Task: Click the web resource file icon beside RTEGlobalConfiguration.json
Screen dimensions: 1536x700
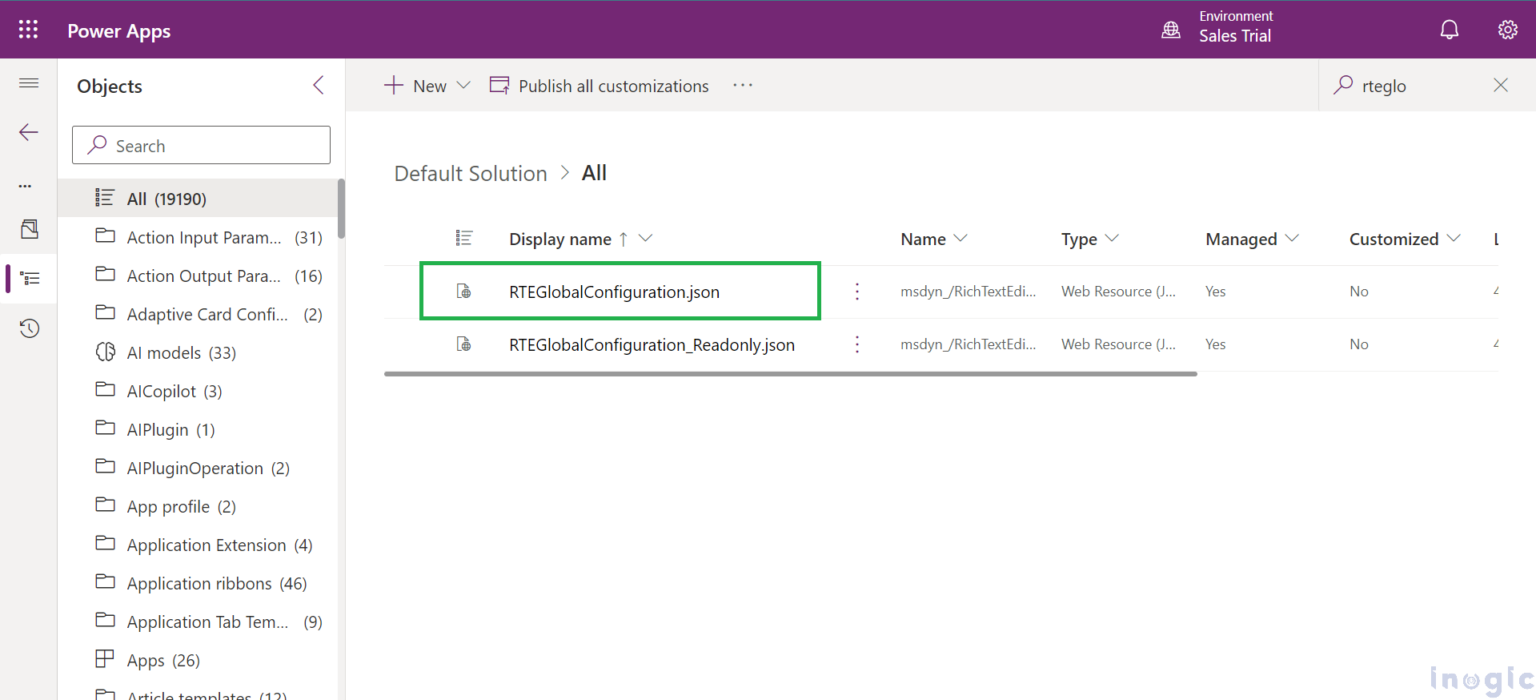Action: click(x=463, y=291)
